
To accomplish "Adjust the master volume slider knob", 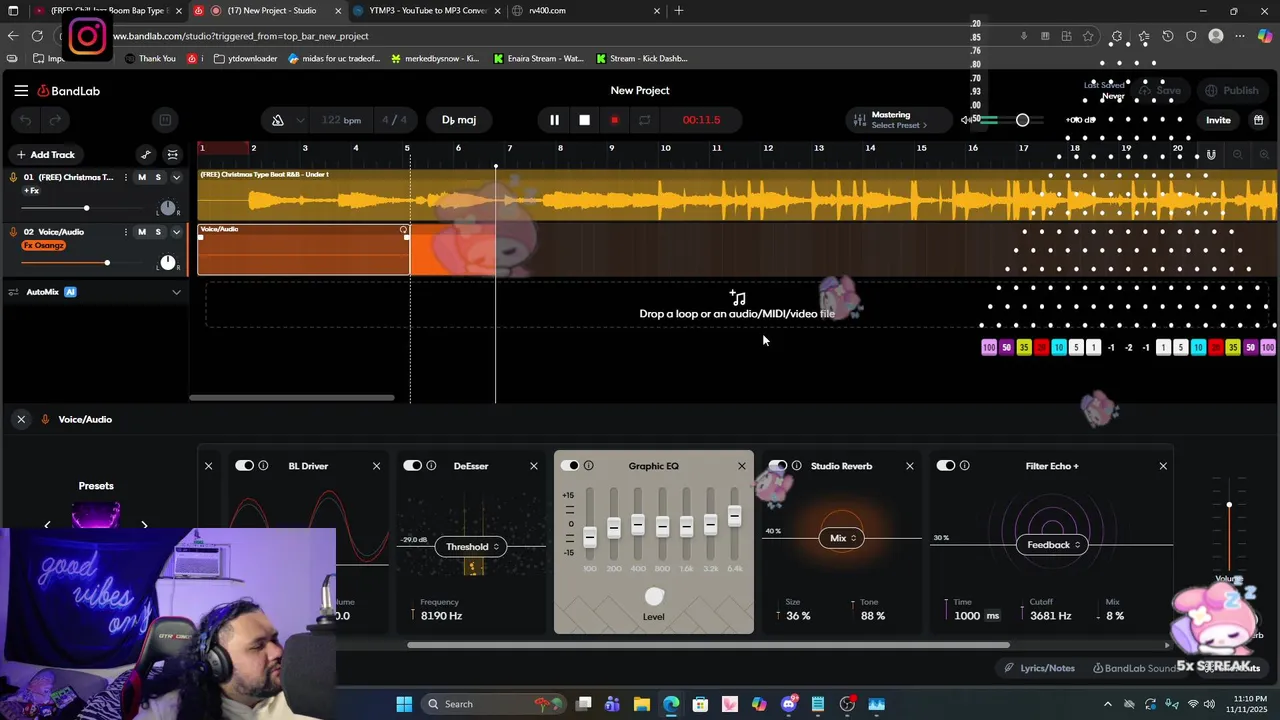I will 1022,120.
